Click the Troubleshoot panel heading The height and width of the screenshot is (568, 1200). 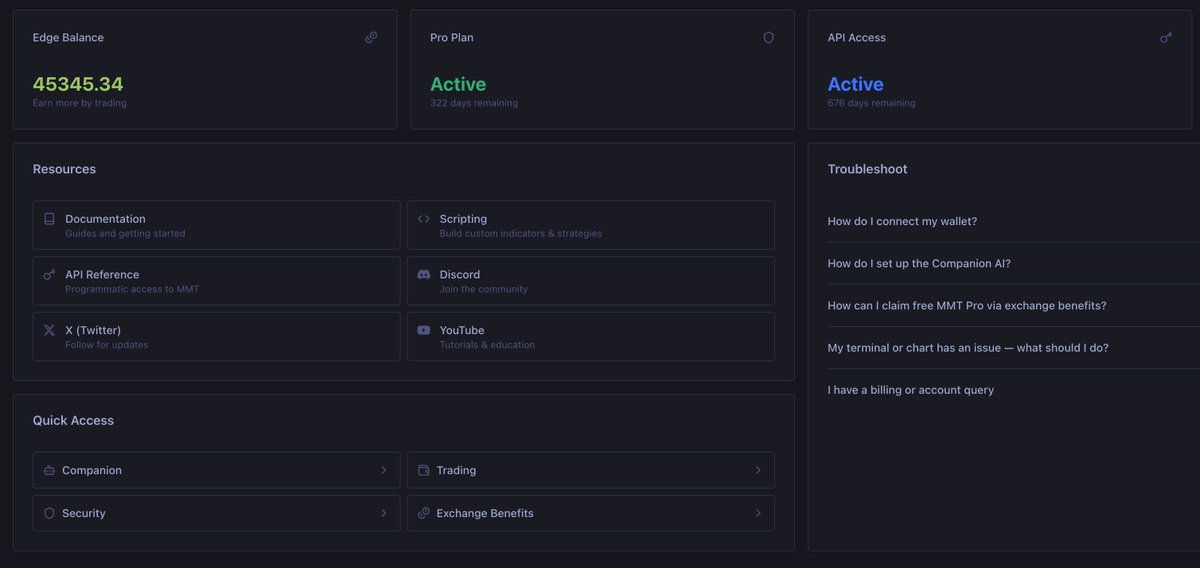tap(868, 169)
